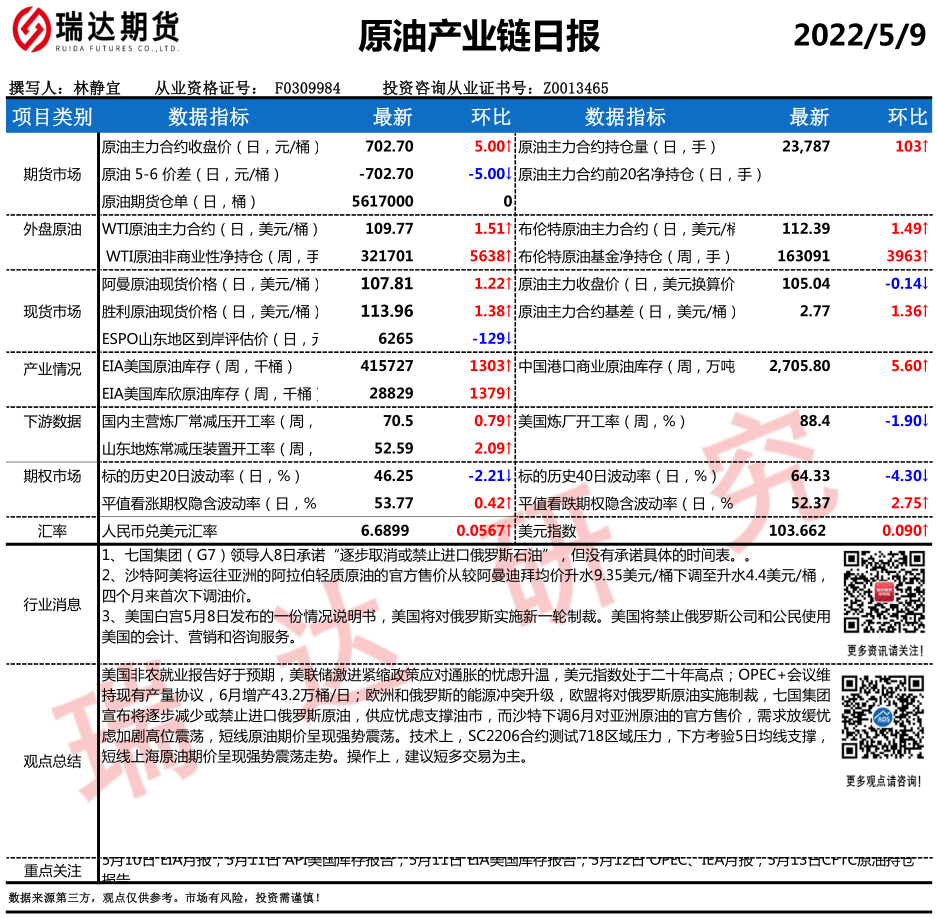Open the 更多观点请咨询 caption link
Screen dimensions: 937x918
point(883,781)
